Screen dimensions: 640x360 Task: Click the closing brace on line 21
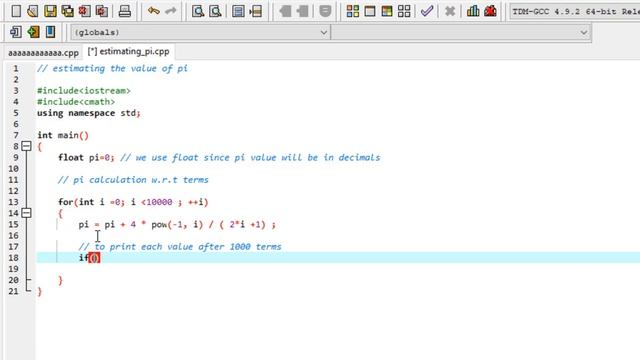[40, 291]
